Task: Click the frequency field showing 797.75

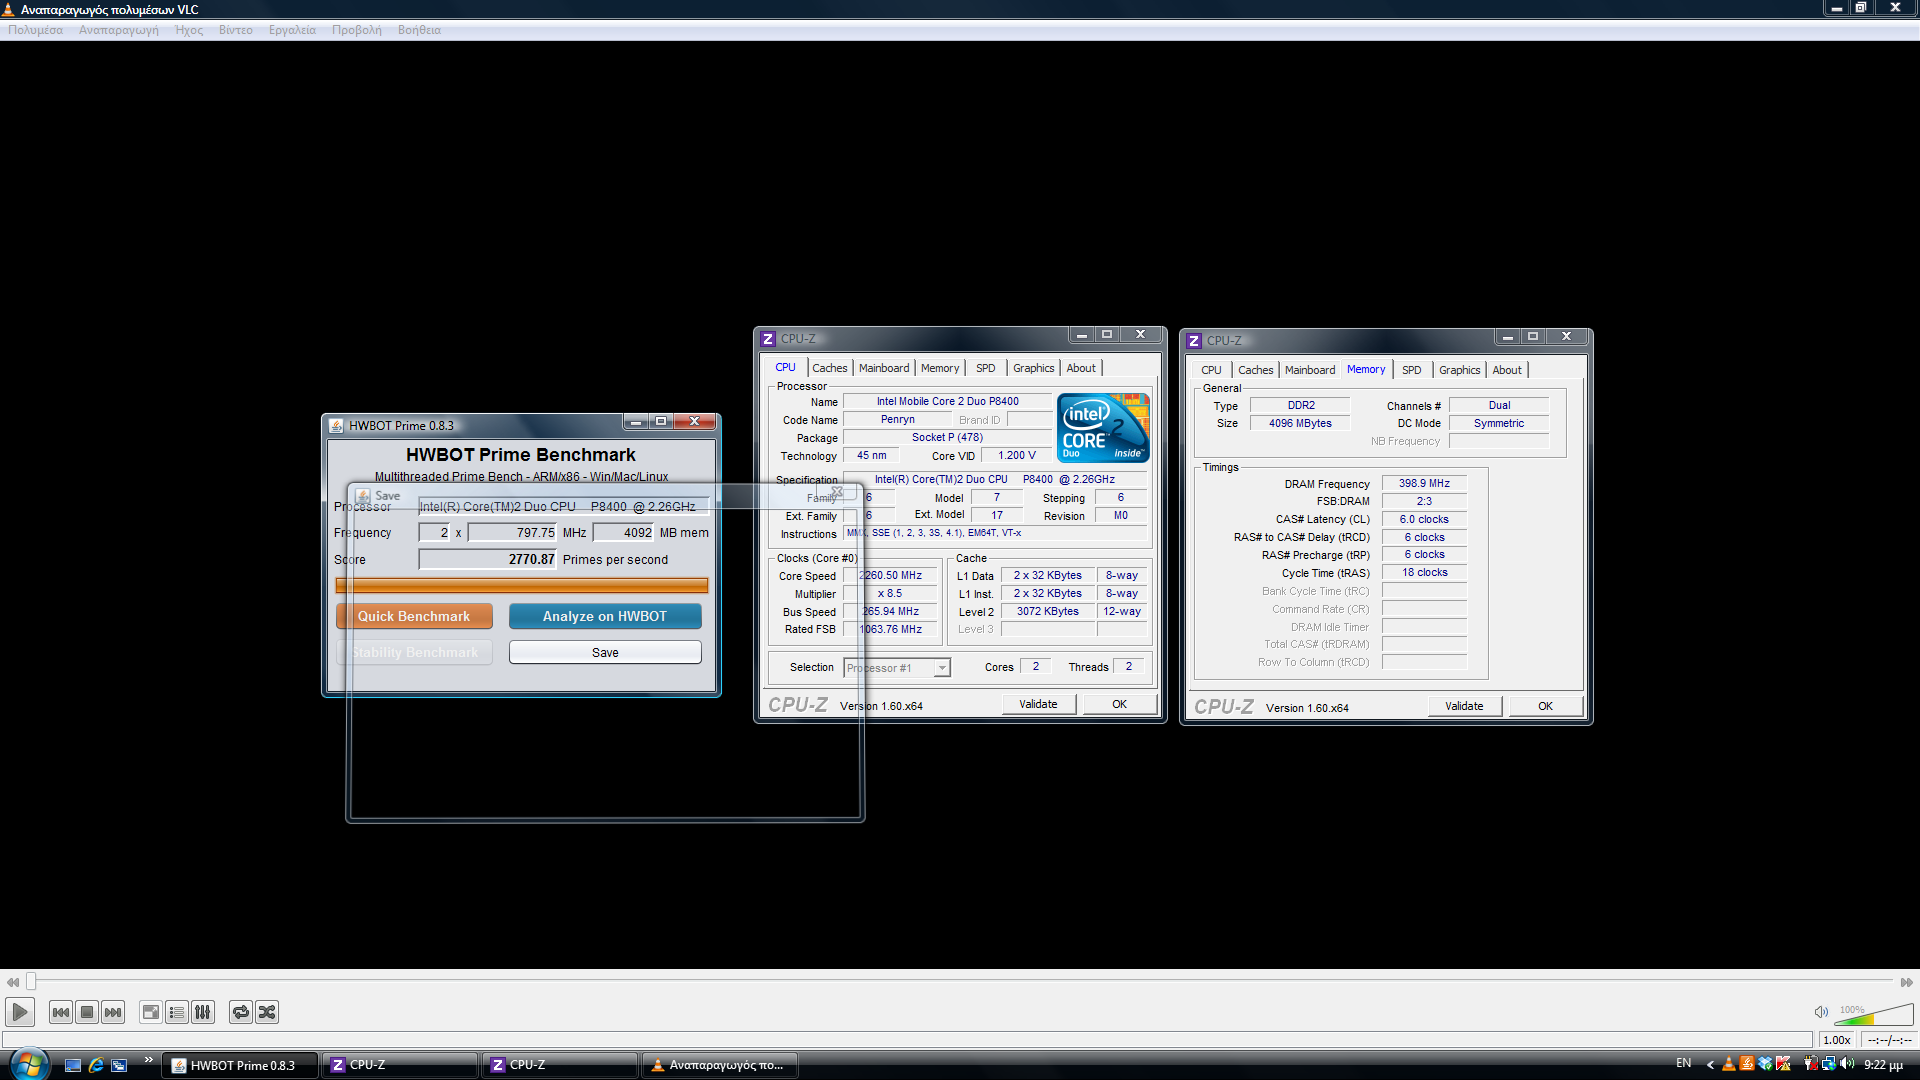Action: pyautogui.click(x=512, y=533)
